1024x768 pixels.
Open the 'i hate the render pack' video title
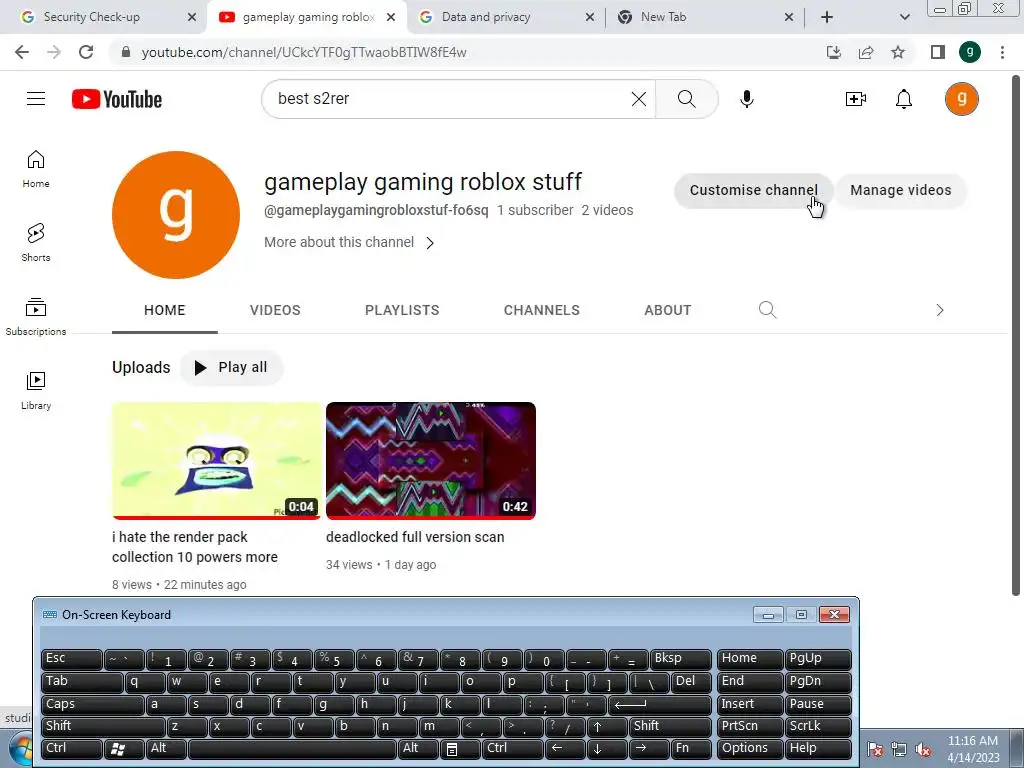point(195,547)
